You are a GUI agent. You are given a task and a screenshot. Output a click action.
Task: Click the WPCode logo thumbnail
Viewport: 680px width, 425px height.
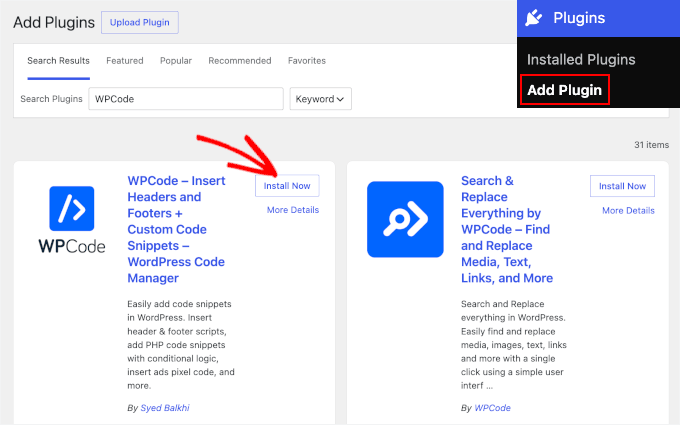click(72, 220)
